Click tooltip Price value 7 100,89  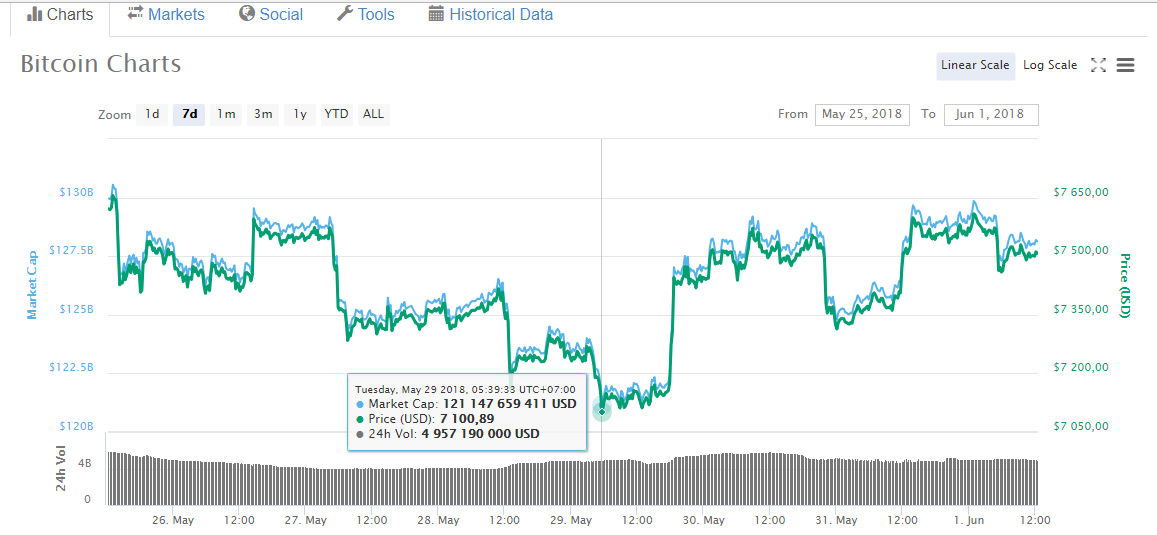pos(467,419)
